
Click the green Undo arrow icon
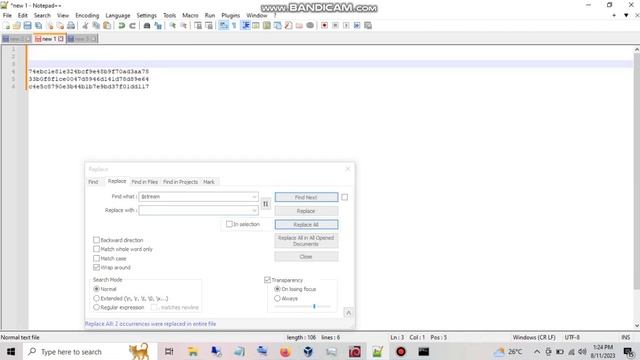point(122,26)
